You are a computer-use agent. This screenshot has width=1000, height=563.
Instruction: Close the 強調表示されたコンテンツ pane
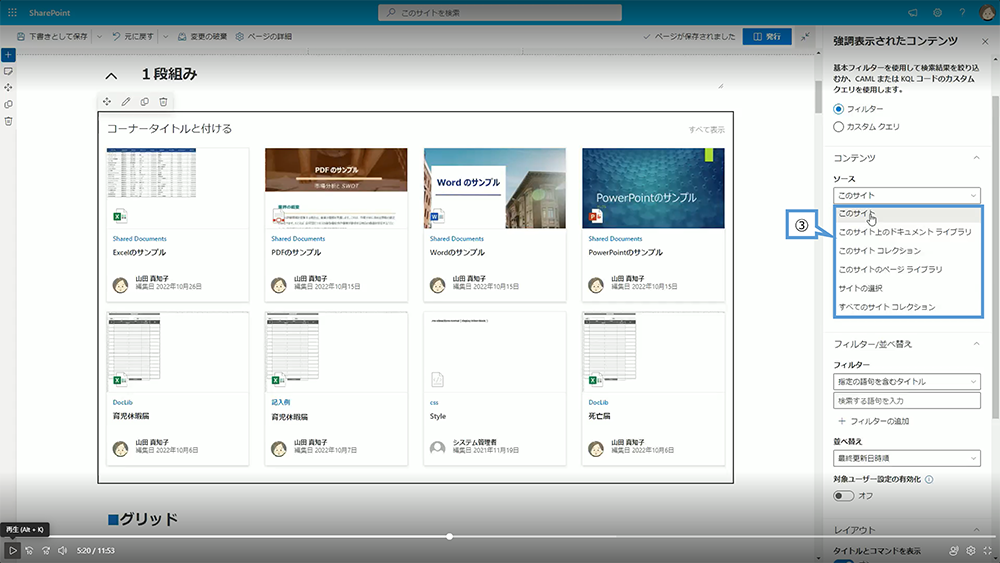coord(985,41)
